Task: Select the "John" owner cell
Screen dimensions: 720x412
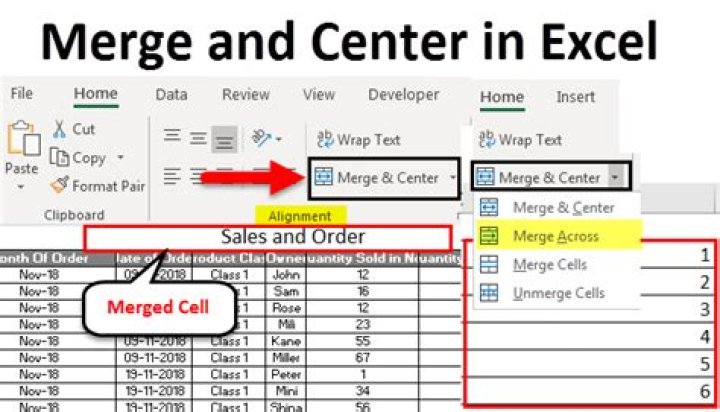Action: click(x=285, y=275)
